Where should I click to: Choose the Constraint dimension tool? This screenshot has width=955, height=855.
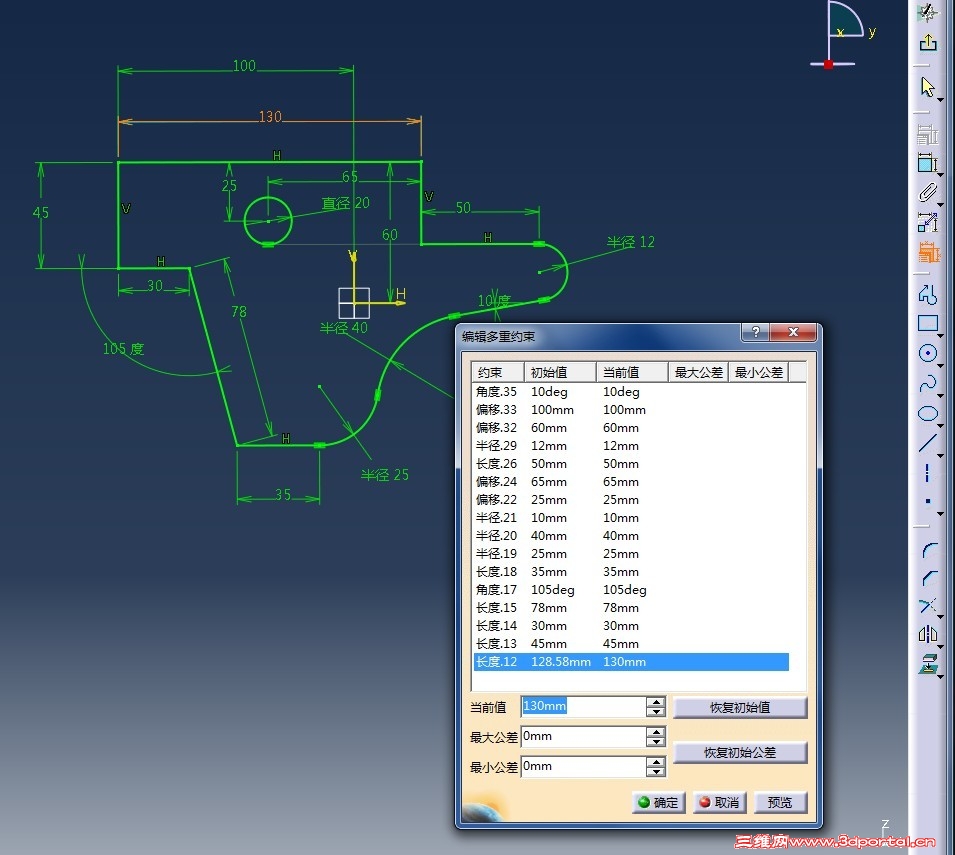coord(927,163)
